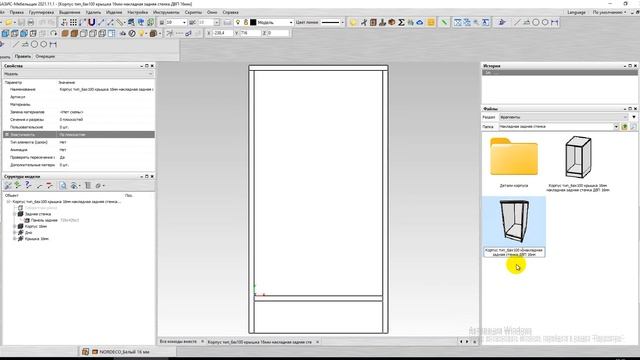Switch to the Операции tab
Image resolution: width=640 pixels, height=360 pixels.
(45, 56)
